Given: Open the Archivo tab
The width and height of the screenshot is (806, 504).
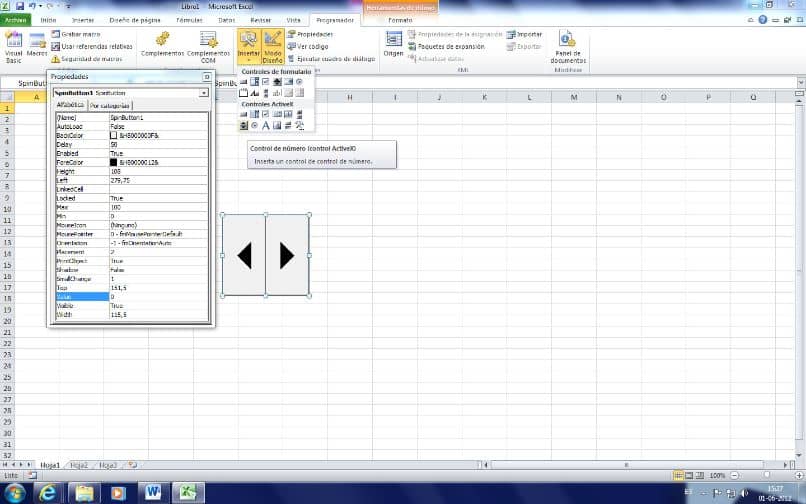Looking at the screenshot, I should (x=15, y=20).
